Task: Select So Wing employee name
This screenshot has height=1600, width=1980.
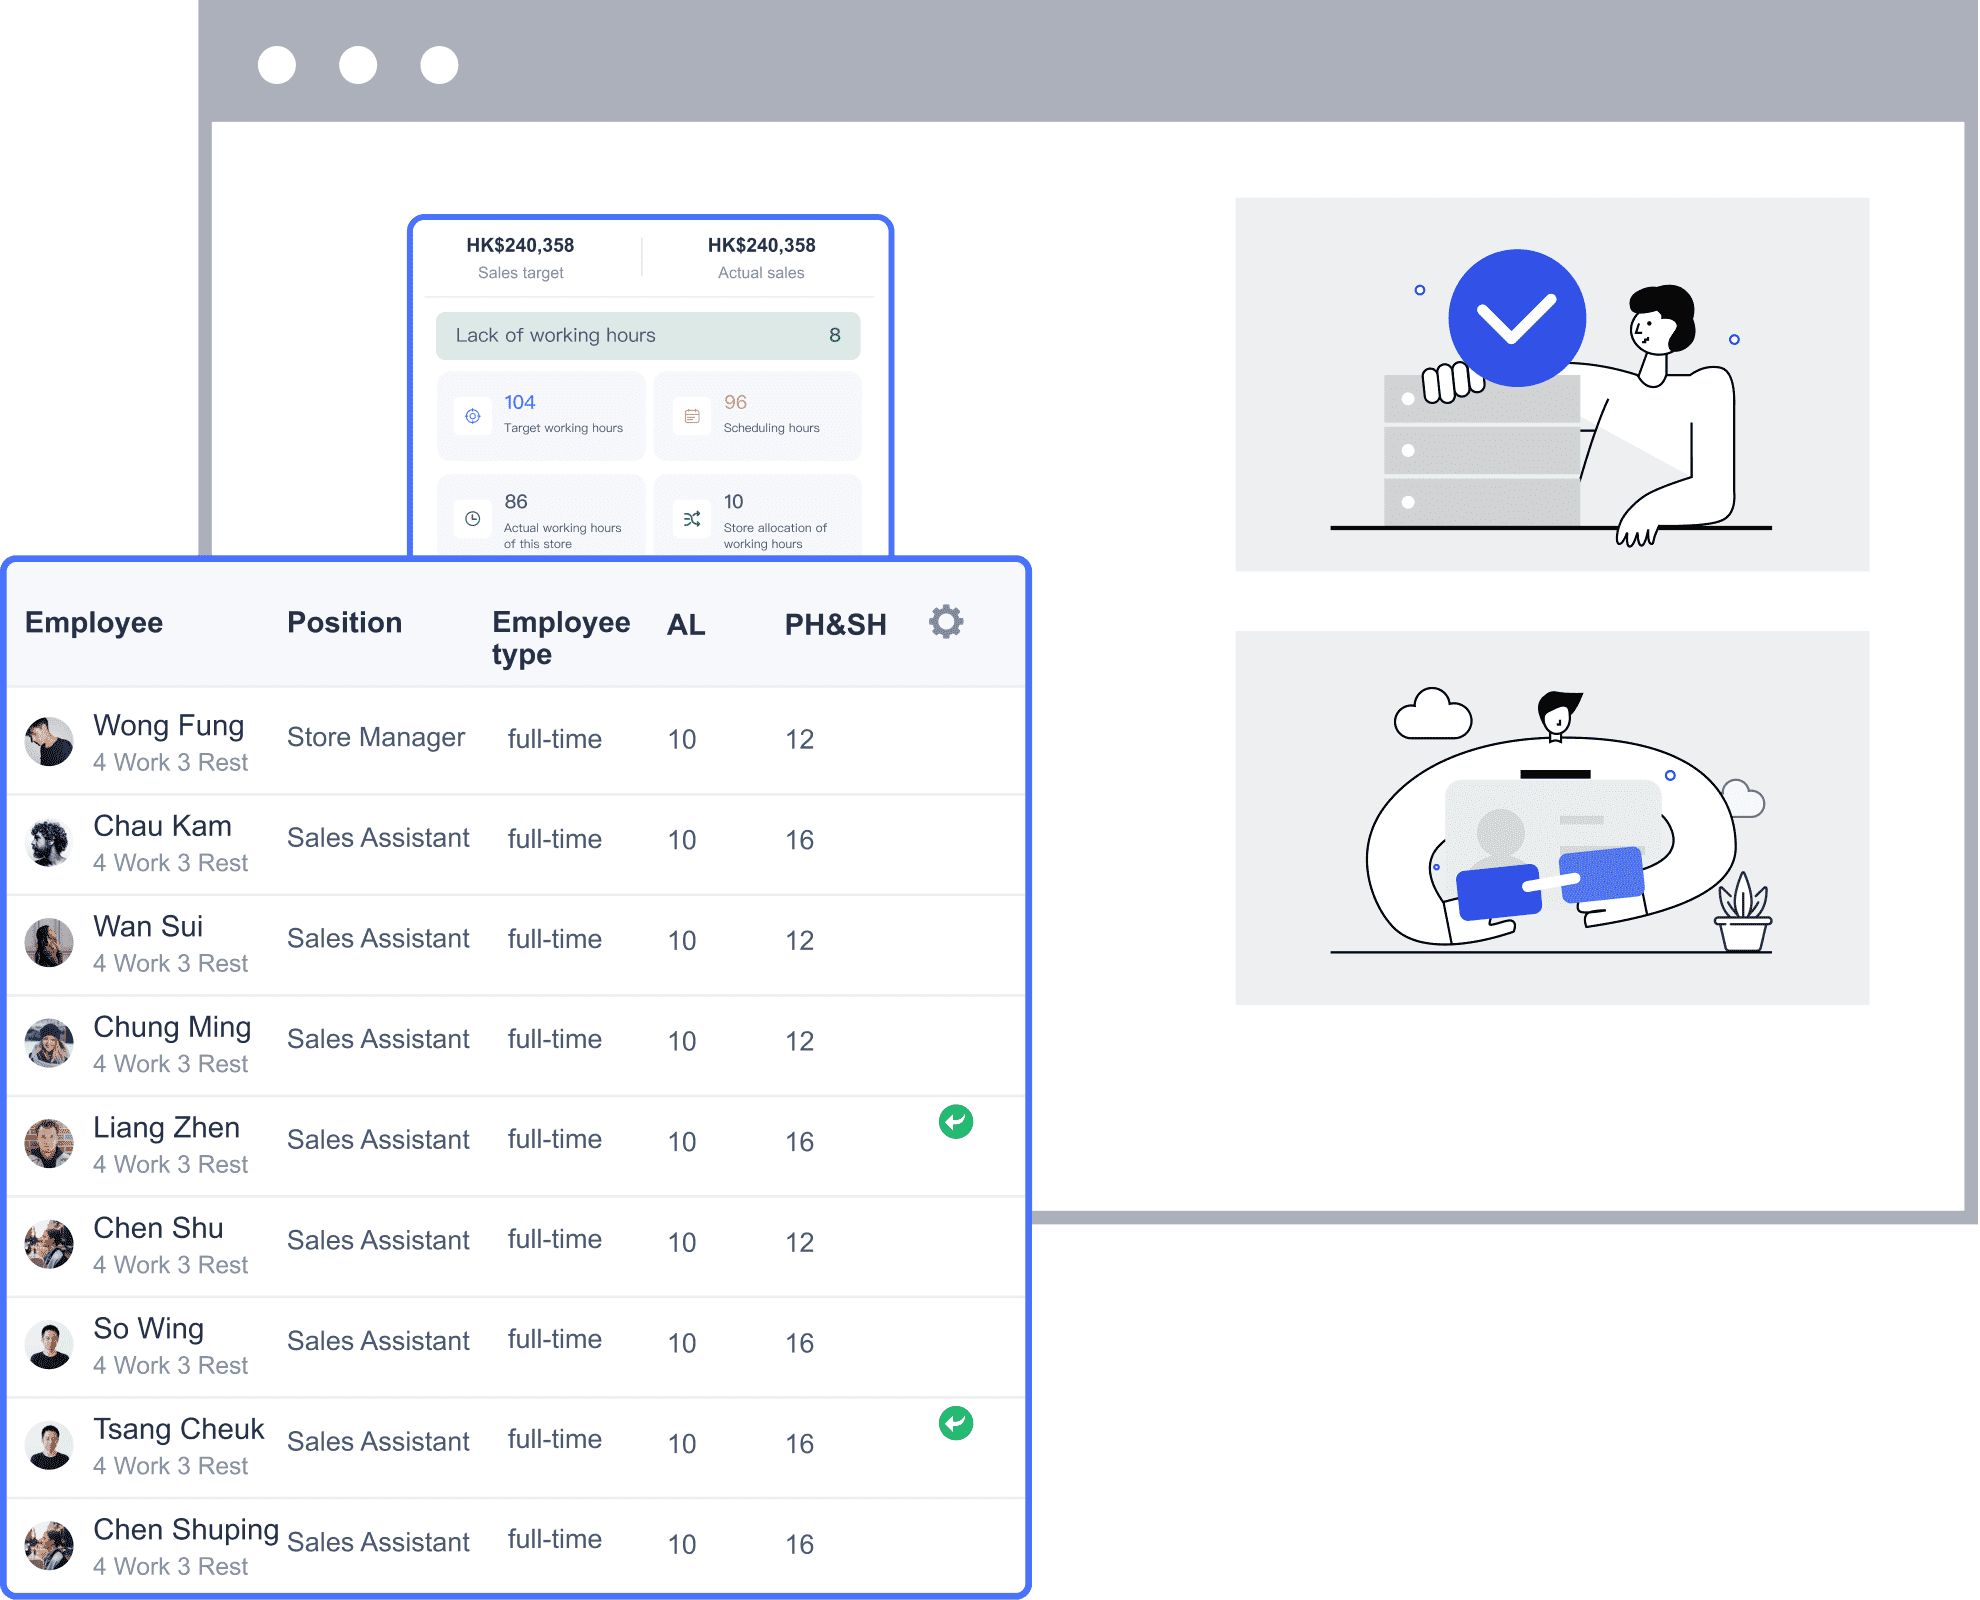Action: 148,1329
